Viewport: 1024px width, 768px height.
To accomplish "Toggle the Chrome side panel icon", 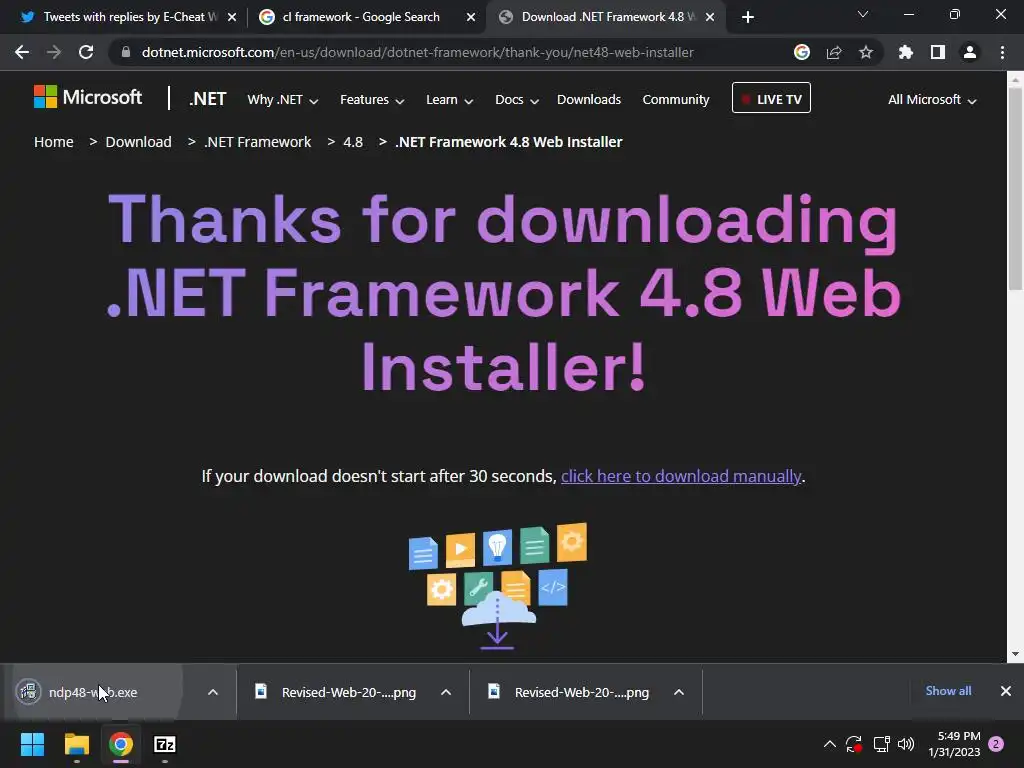I will point(938,52).
